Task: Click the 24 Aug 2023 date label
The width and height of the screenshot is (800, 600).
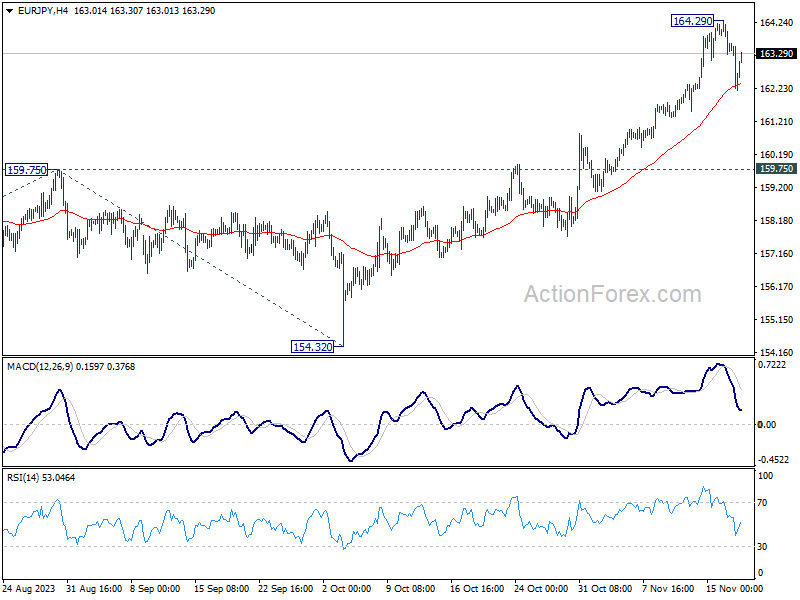Action: point(29,589)
